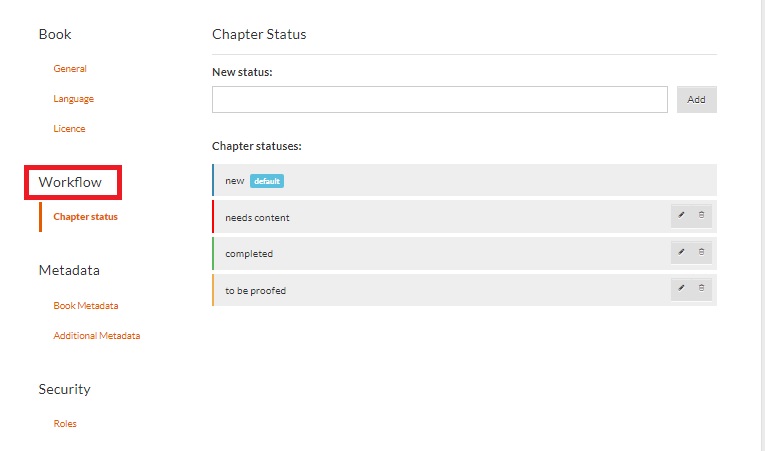Open the Licence page
765x451 pixels.
tap(69, 129)
